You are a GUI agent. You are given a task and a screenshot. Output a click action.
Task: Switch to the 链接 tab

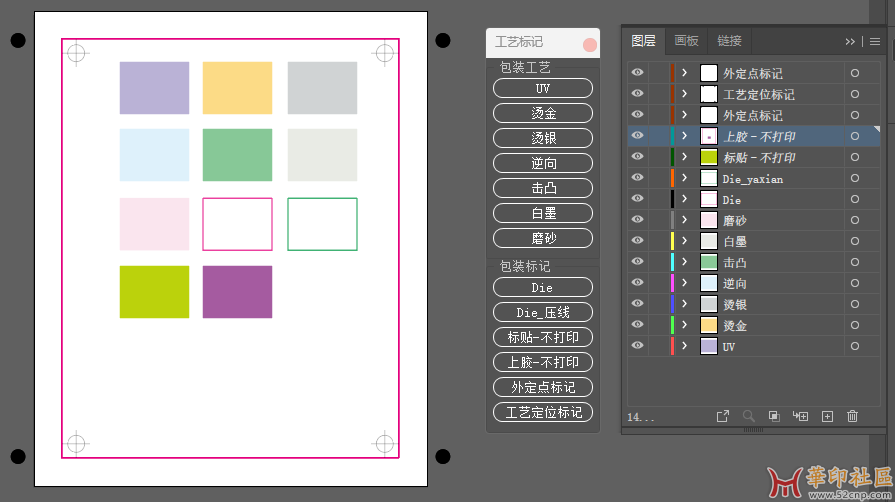[730, 41]
